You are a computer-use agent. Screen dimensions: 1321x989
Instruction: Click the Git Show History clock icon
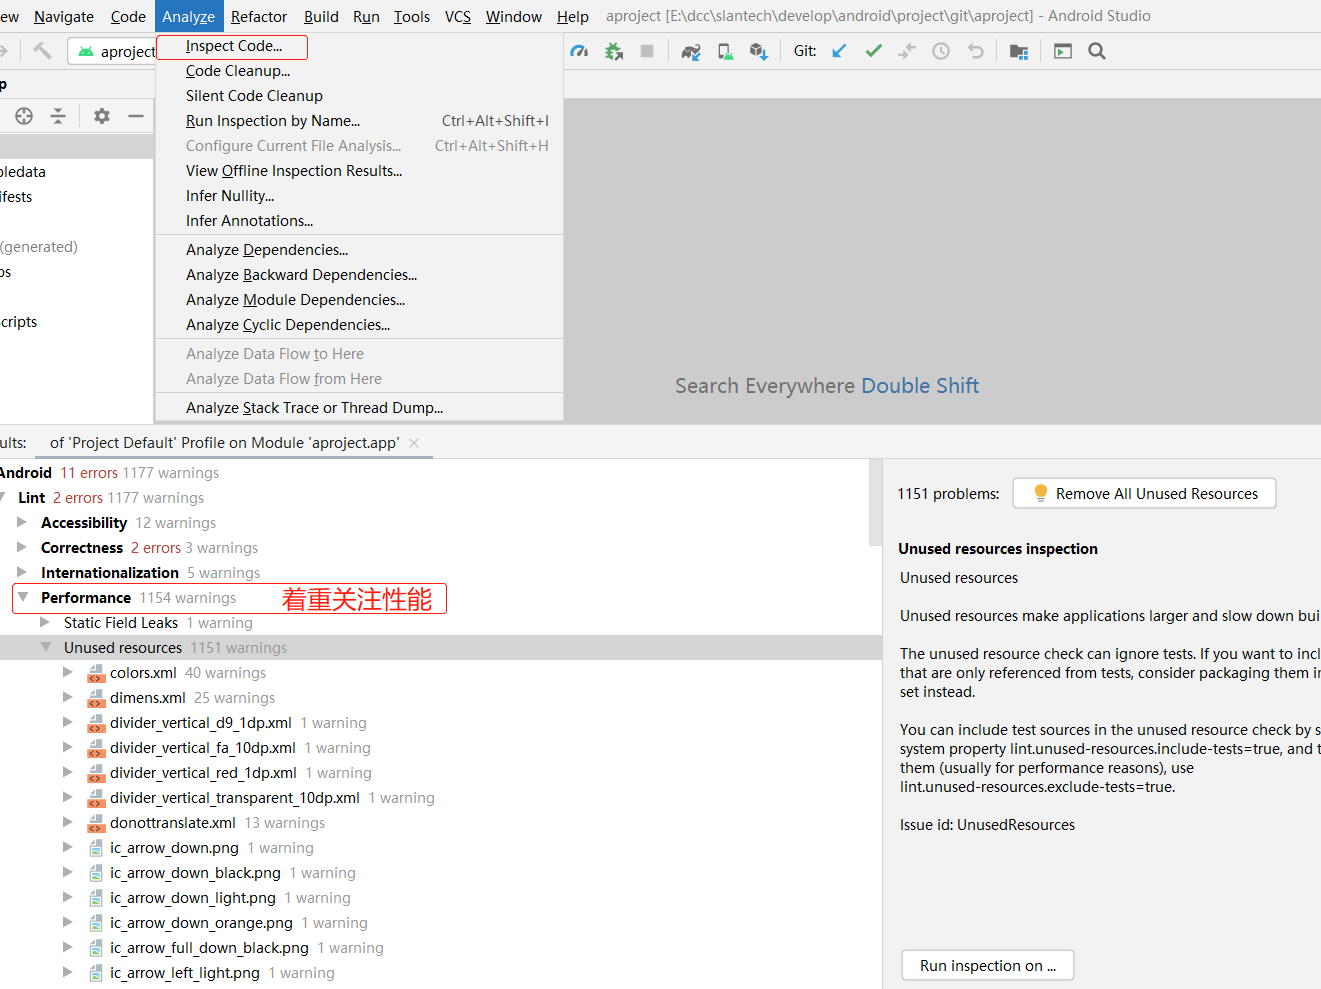pos(941,51)
